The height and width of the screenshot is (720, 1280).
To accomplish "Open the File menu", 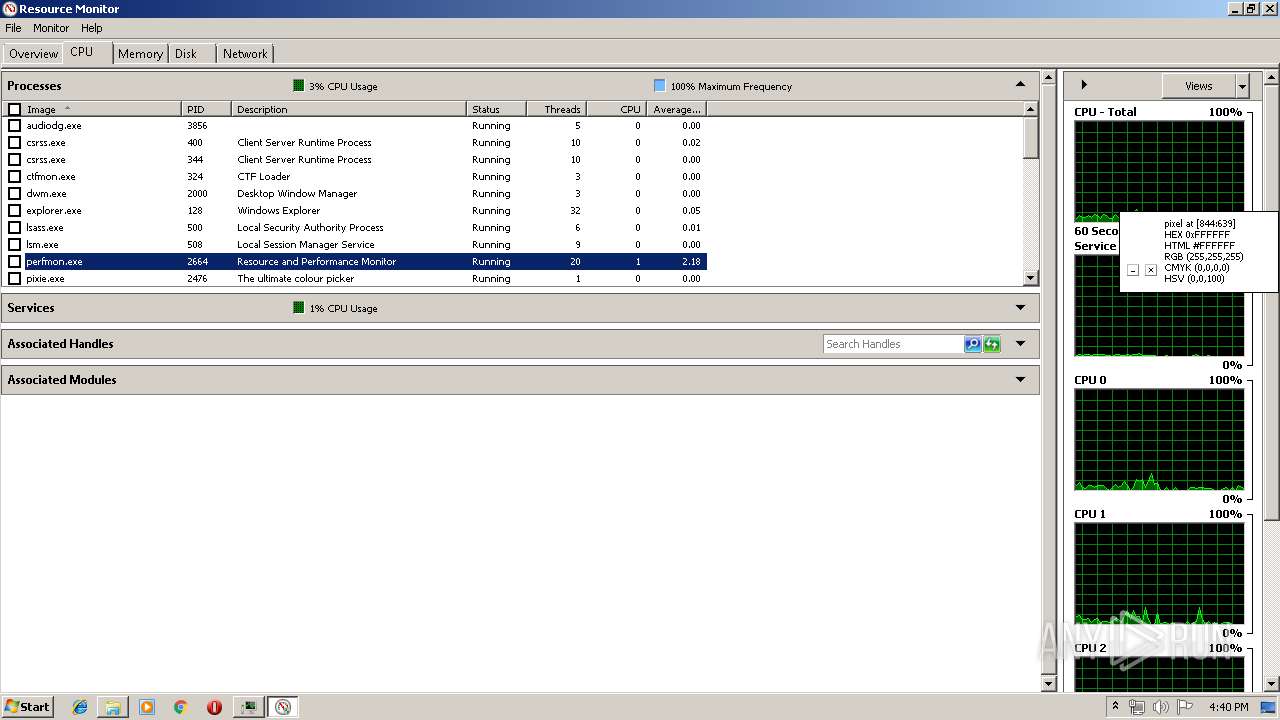I will [x=13, y=28].
